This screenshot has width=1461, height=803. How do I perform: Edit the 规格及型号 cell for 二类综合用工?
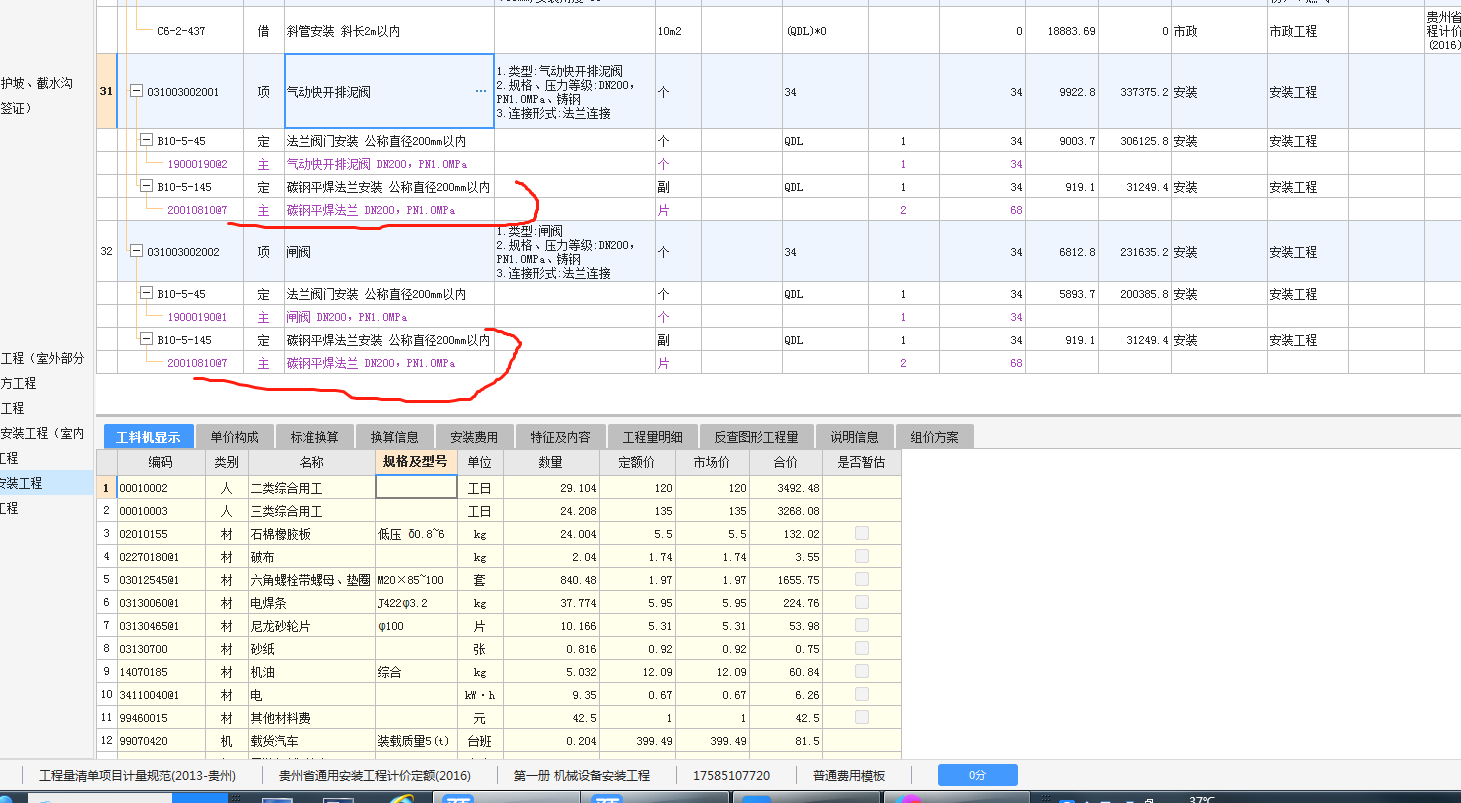pos(415,487)
